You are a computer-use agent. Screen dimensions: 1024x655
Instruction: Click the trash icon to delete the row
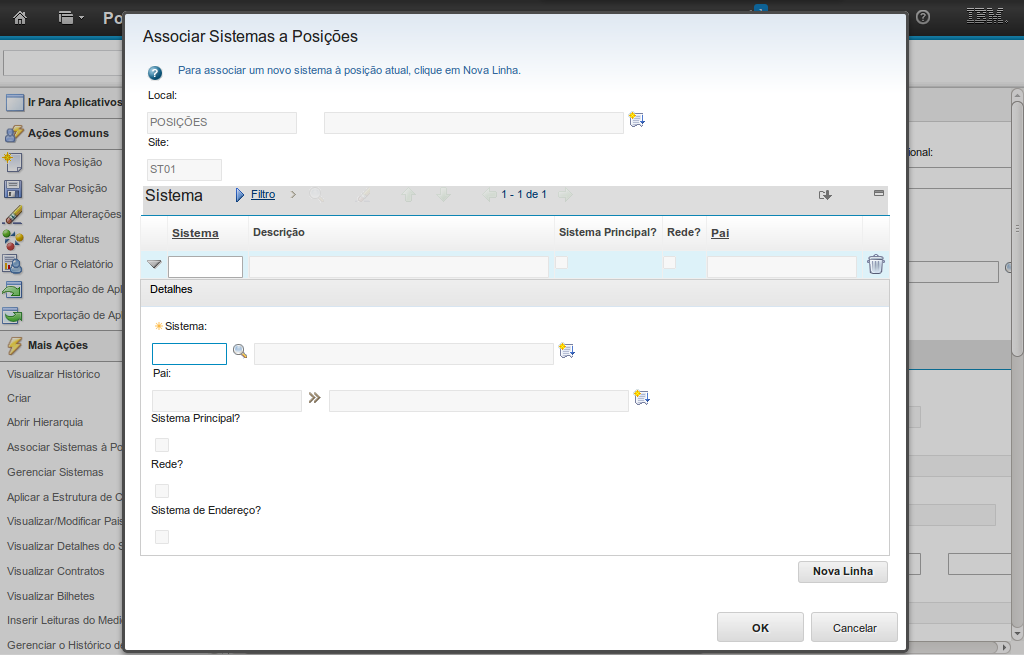coord(876,264)
